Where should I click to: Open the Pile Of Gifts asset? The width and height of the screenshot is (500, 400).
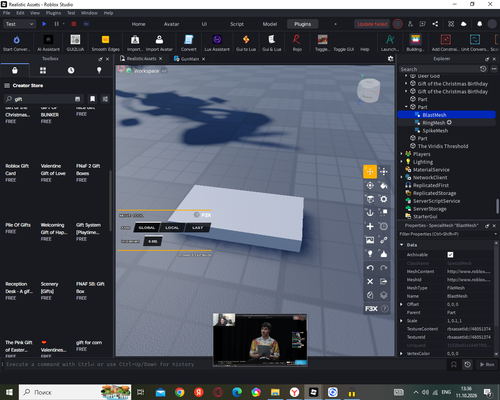click(x=18, y=225)
